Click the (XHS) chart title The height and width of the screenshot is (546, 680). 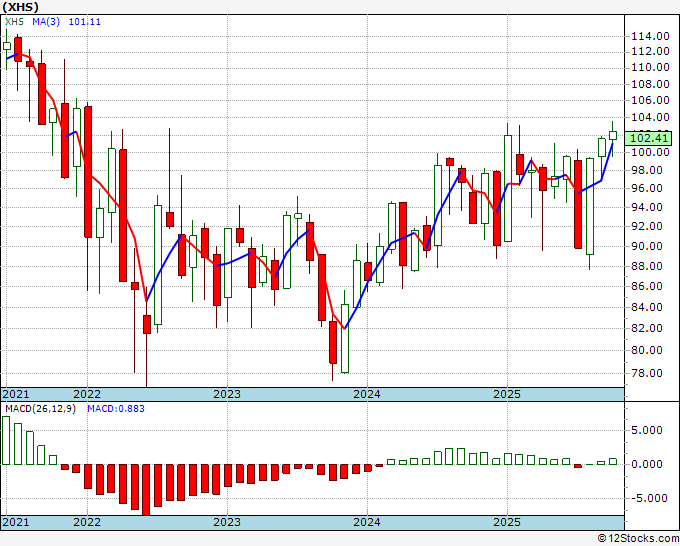(x=20, y=7)
